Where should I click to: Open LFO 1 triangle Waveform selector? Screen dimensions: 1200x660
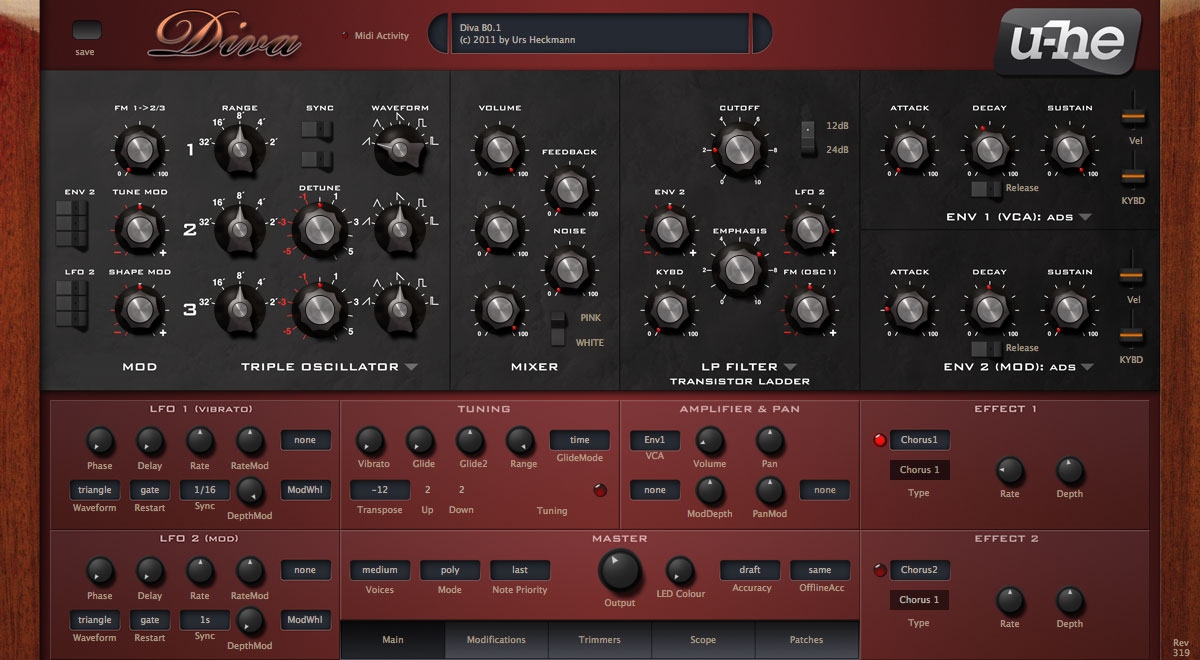click(95, 490)
